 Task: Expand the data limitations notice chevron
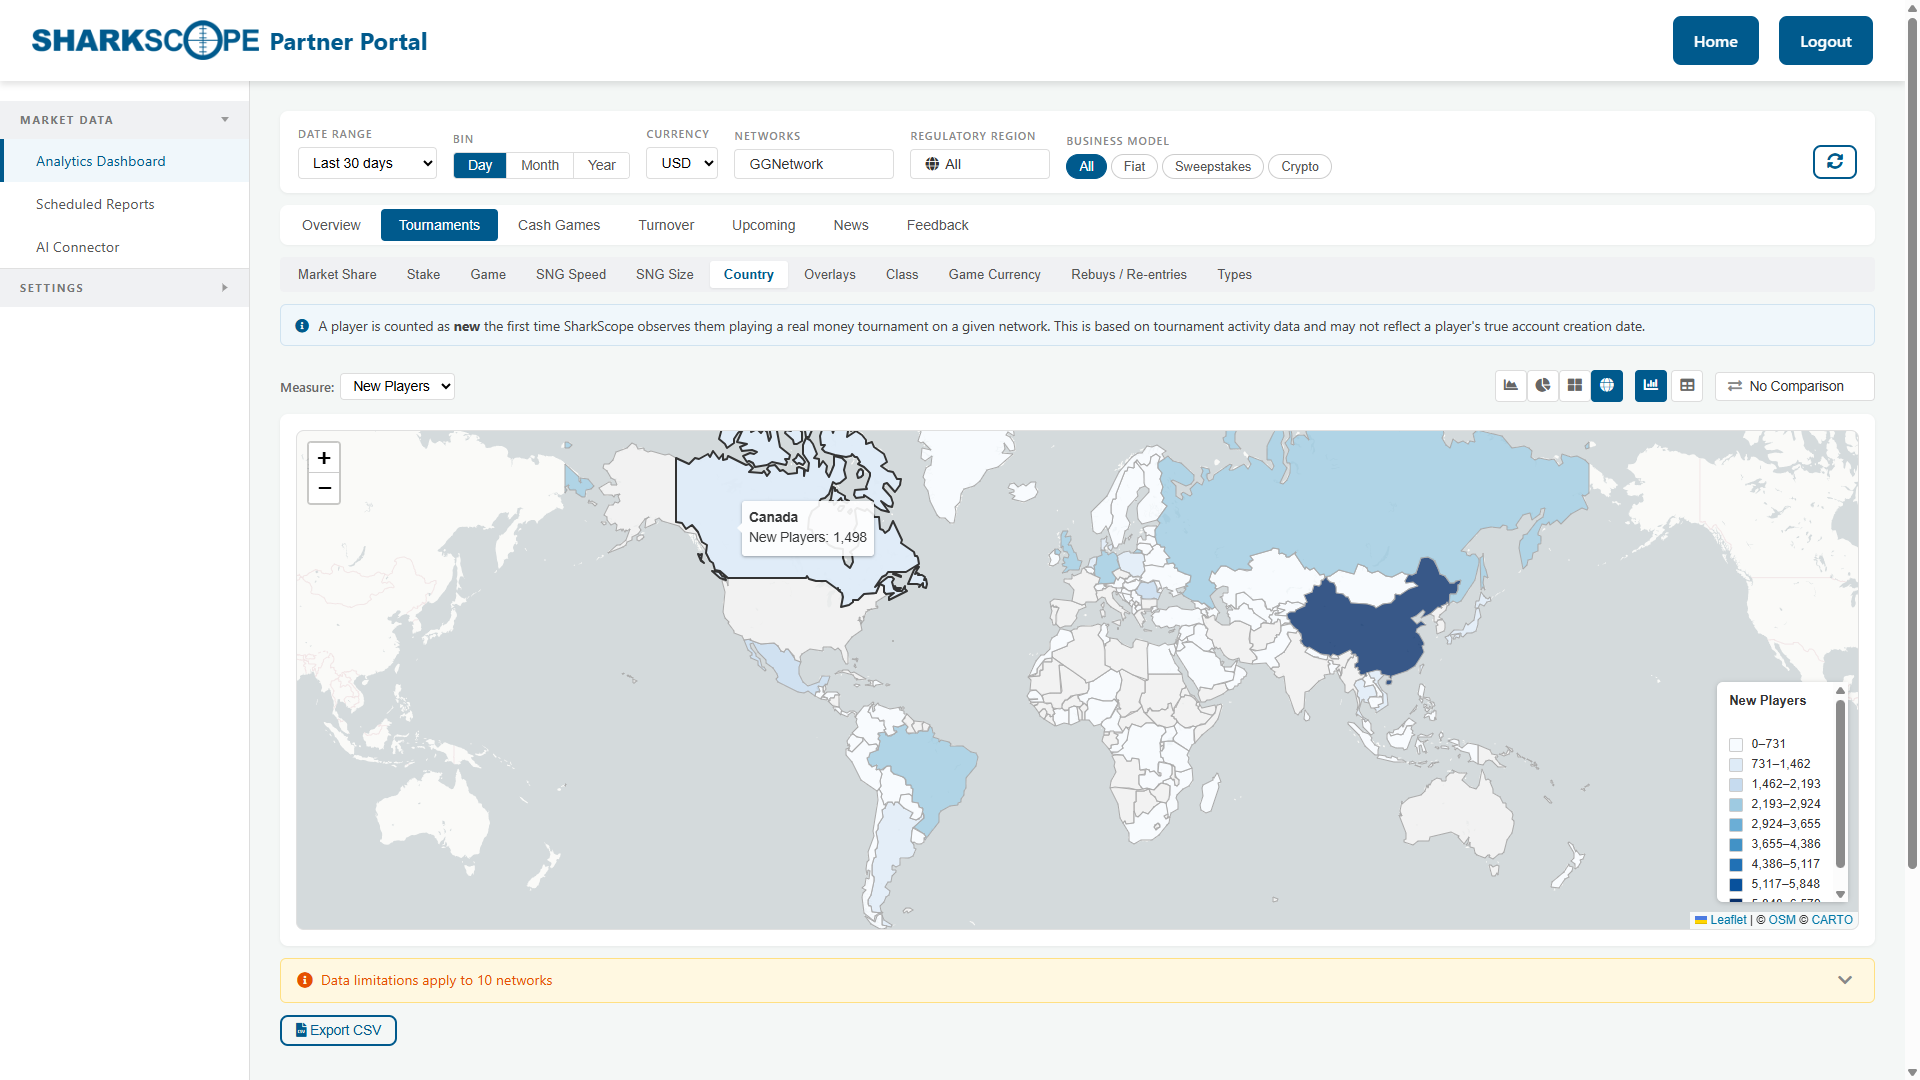click(x=1845, y=980)
